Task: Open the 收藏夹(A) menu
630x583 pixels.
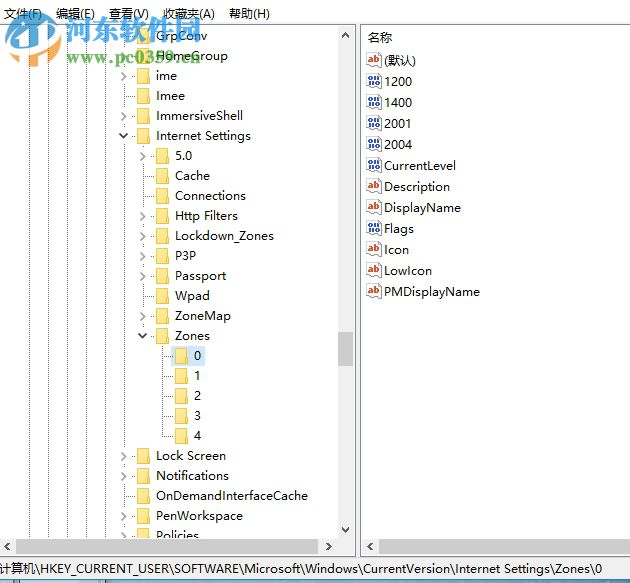Action: click(189, 14)
